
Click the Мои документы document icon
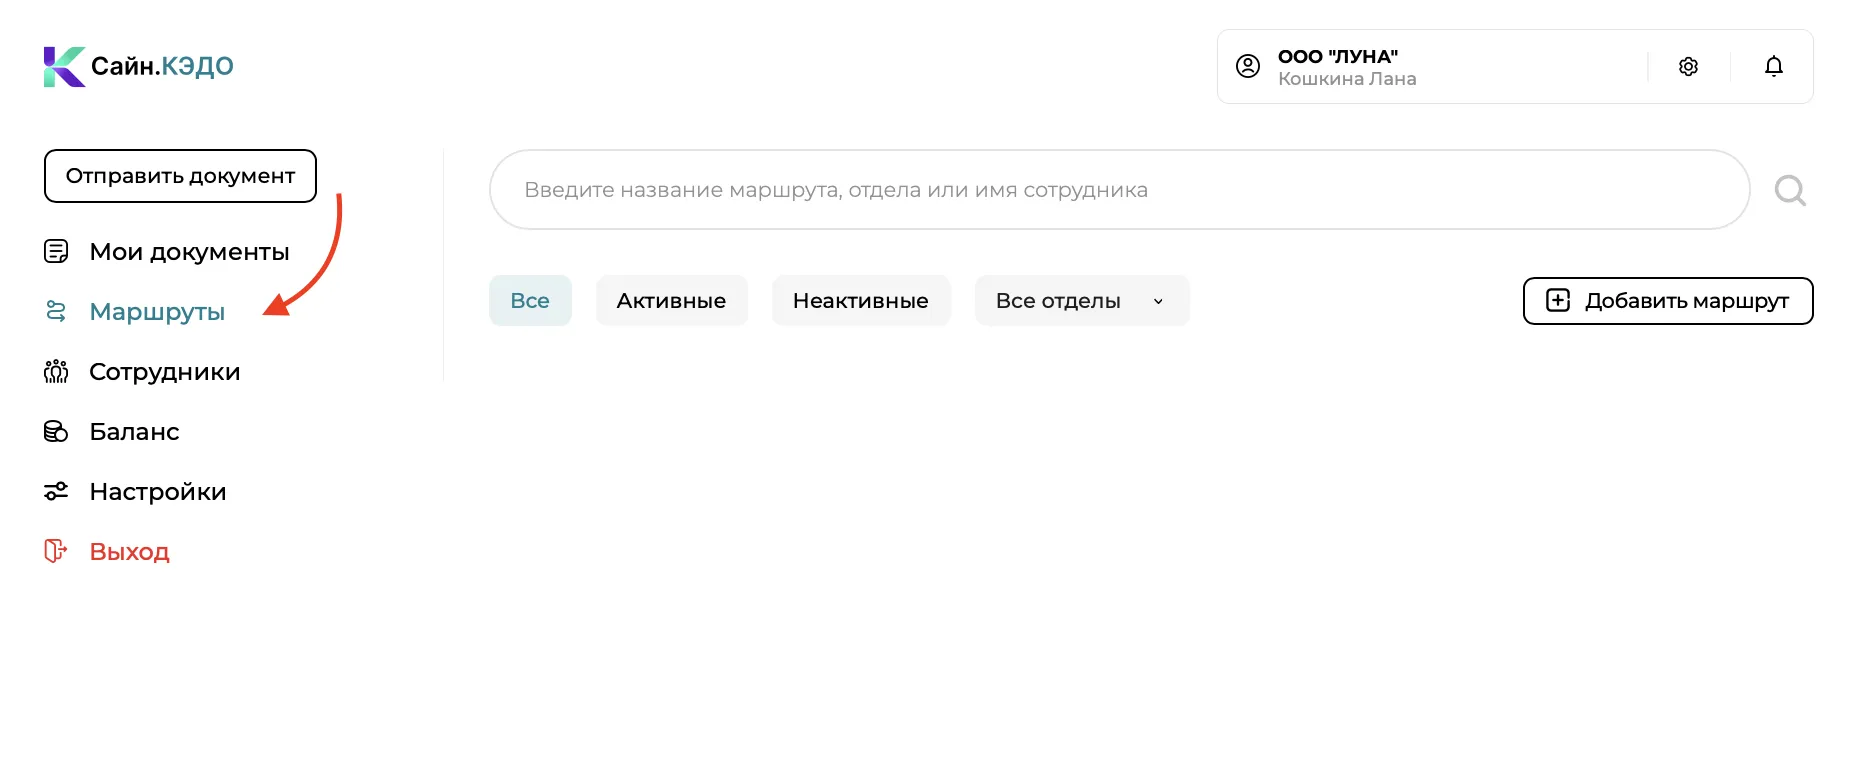[x=56, y=251]
